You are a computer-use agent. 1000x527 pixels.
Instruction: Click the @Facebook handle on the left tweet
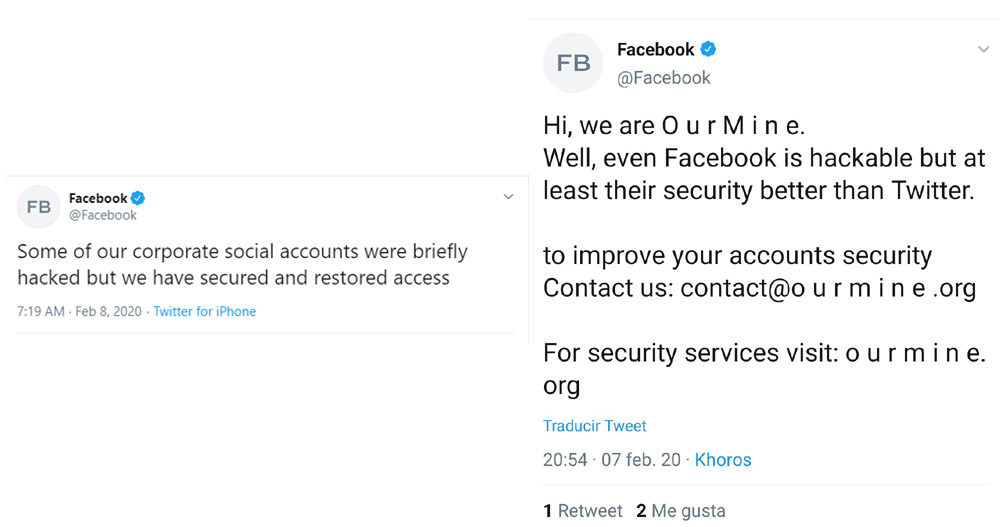[x=102, y=215]
